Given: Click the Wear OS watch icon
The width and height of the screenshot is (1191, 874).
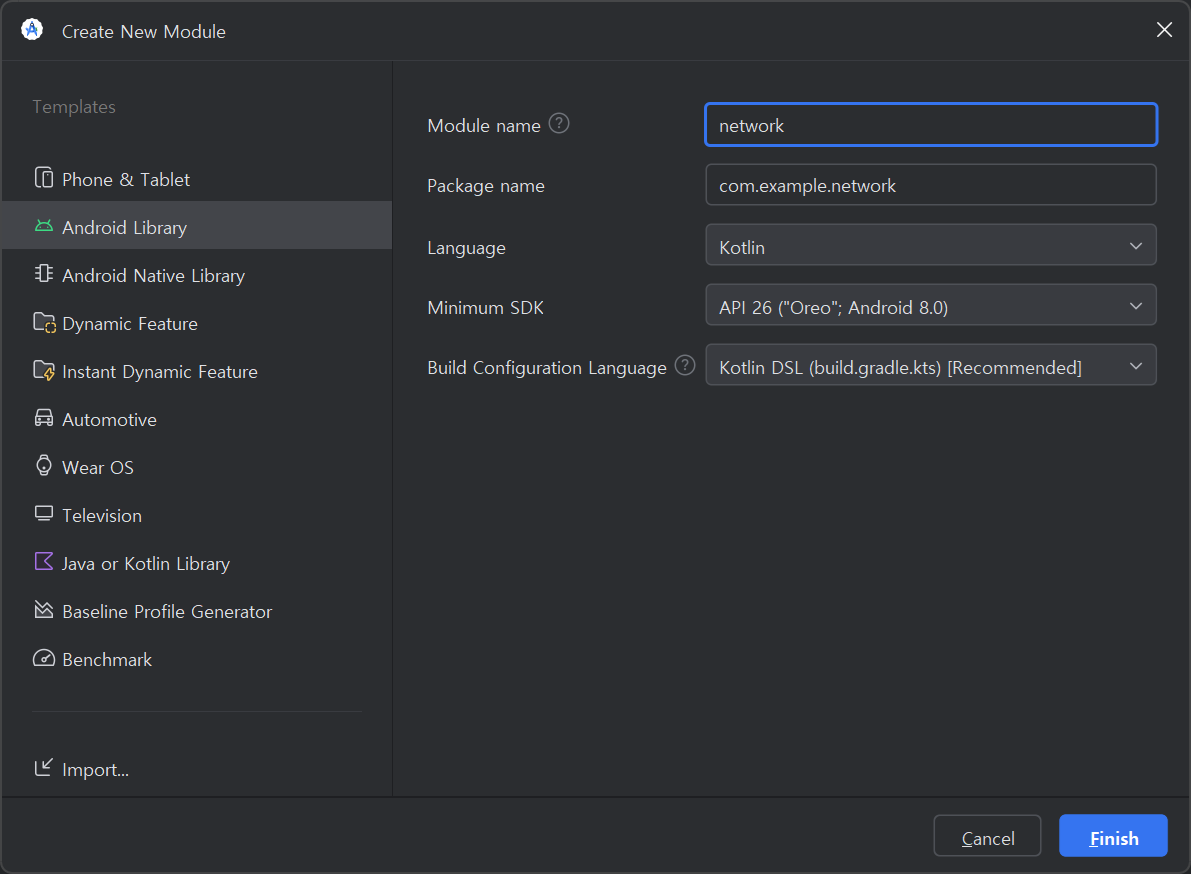Looking at the screenshot, I should click(44, 465).
